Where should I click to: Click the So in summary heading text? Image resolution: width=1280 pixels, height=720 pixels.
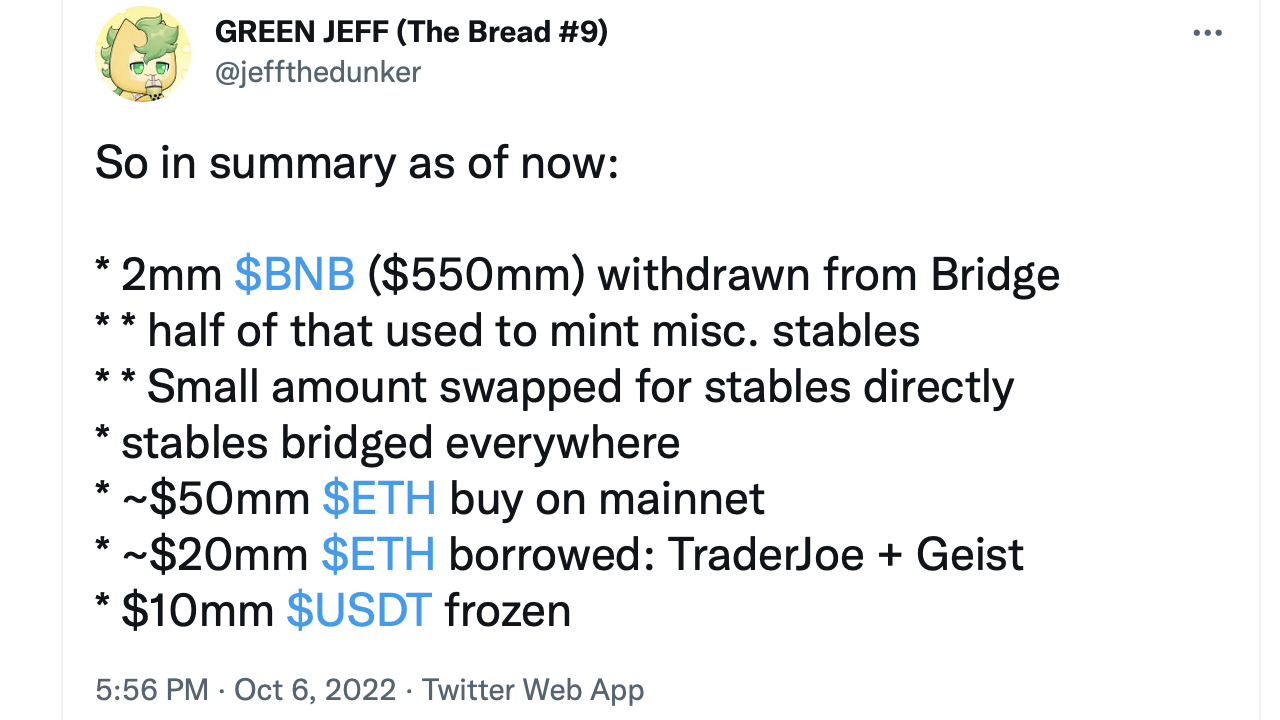click(x=357, y=162)
